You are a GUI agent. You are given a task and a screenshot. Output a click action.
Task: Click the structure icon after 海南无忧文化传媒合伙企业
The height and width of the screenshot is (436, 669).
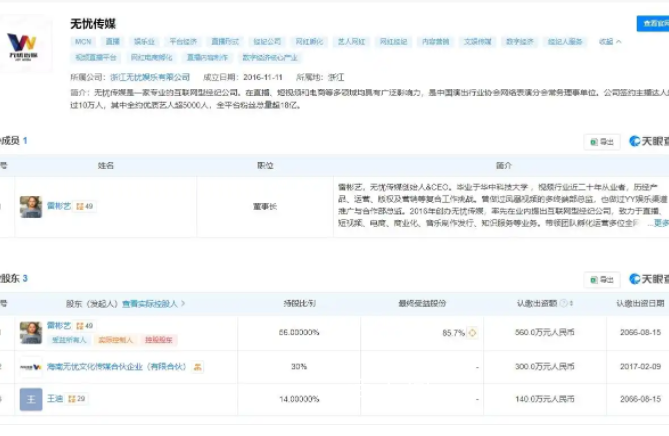[198, 367]
